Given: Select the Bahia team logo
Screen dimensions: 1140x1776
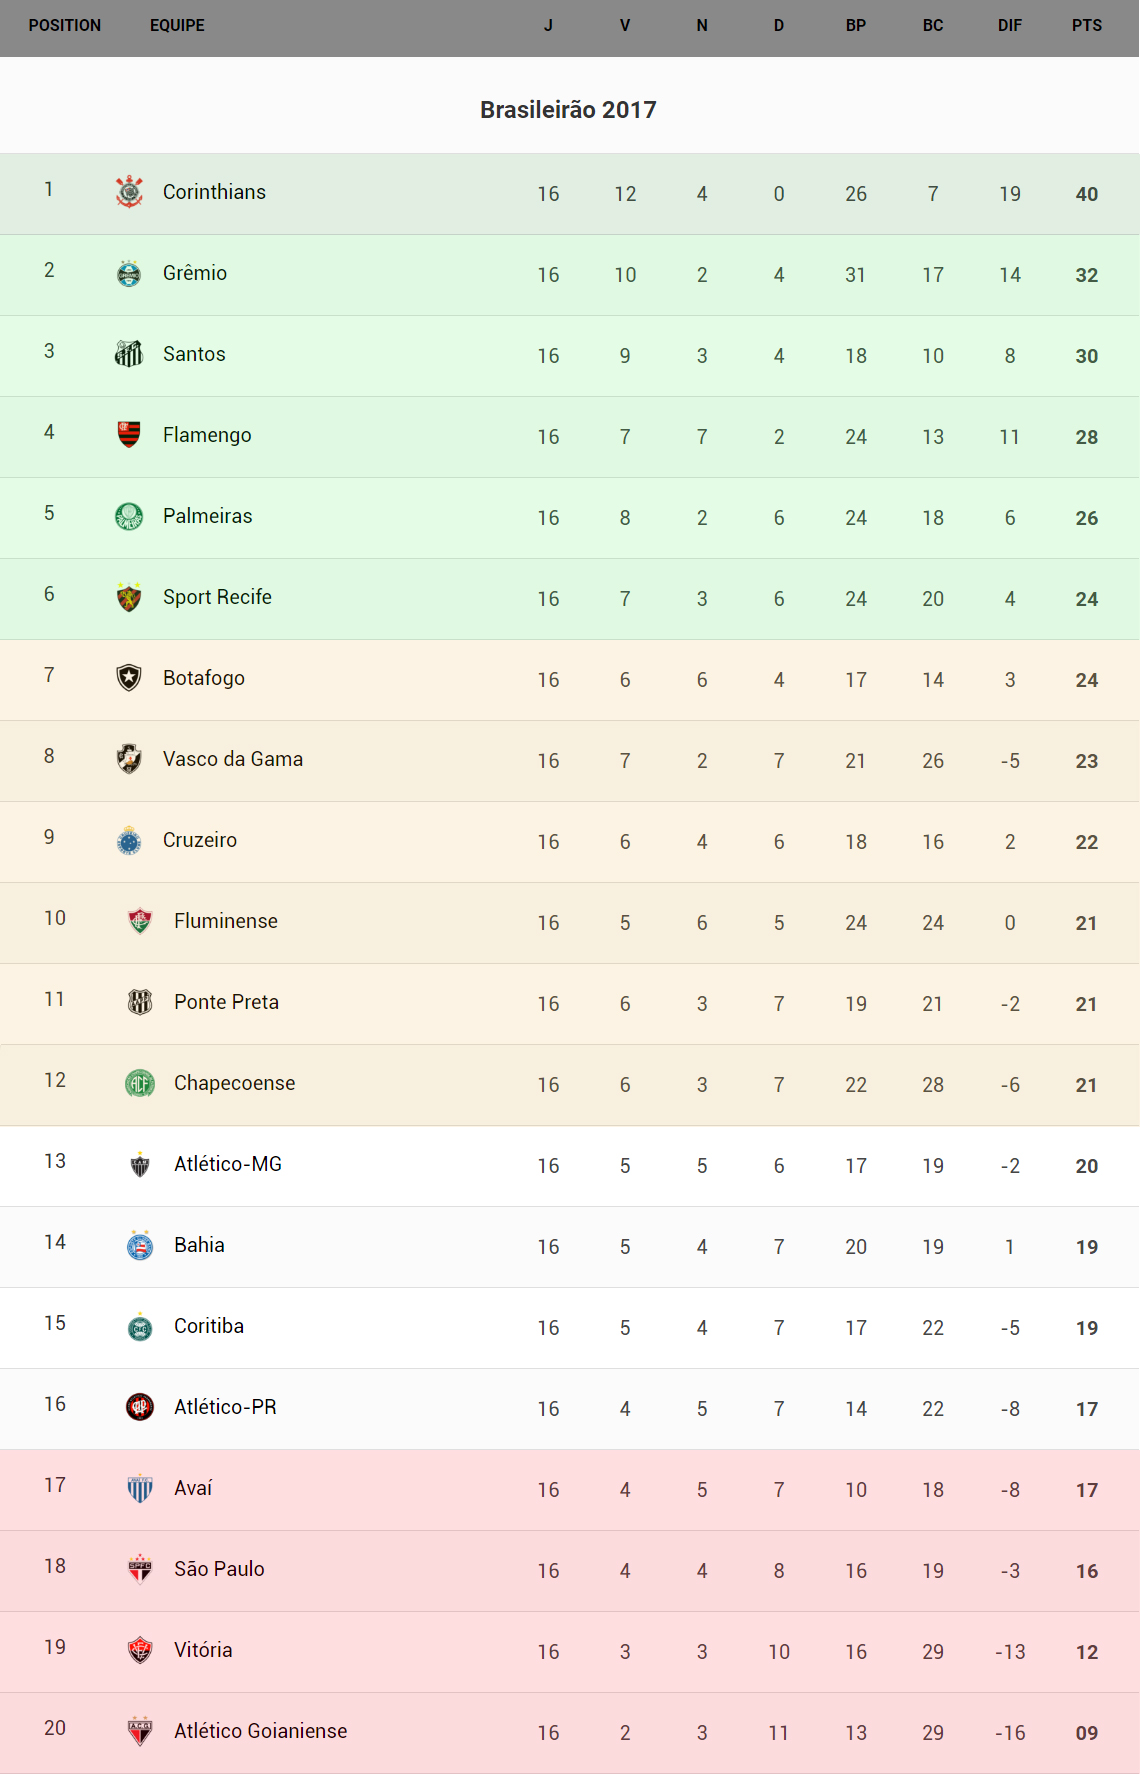Looking at the screenshot, I should click(x=140, y=1245).
